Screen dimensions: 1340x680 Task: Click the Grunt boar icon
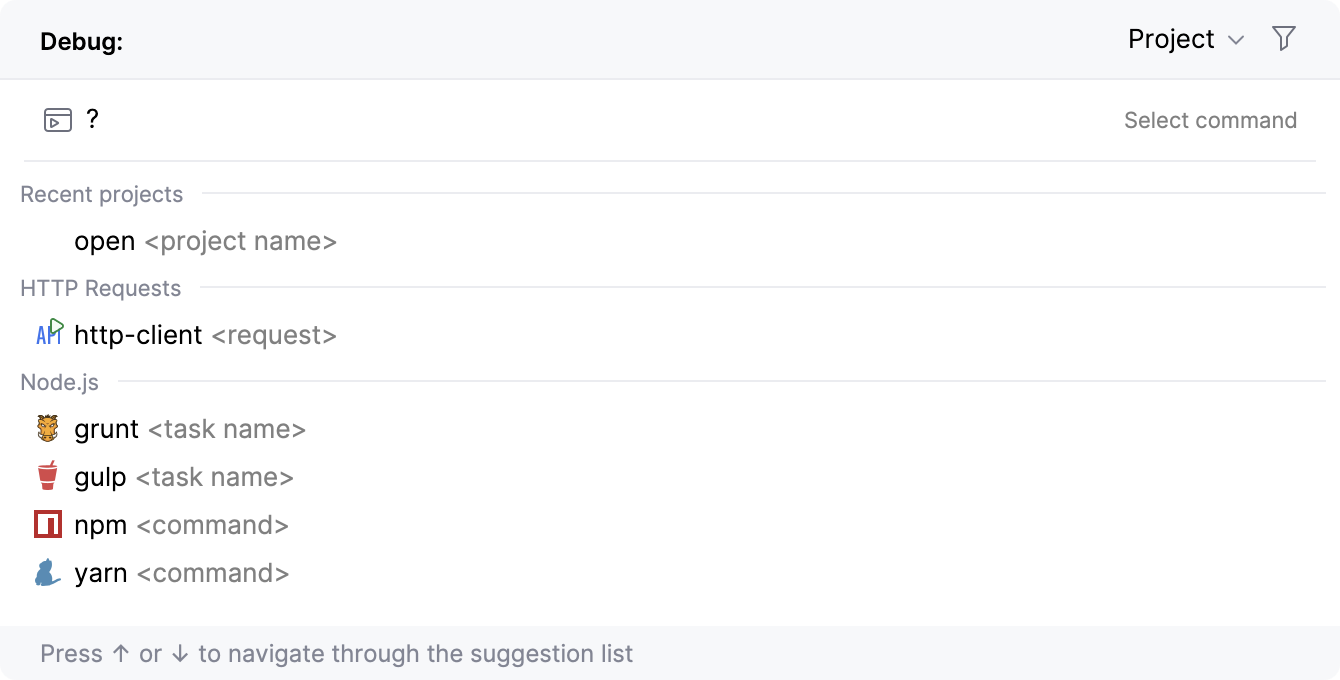(48, 429)
